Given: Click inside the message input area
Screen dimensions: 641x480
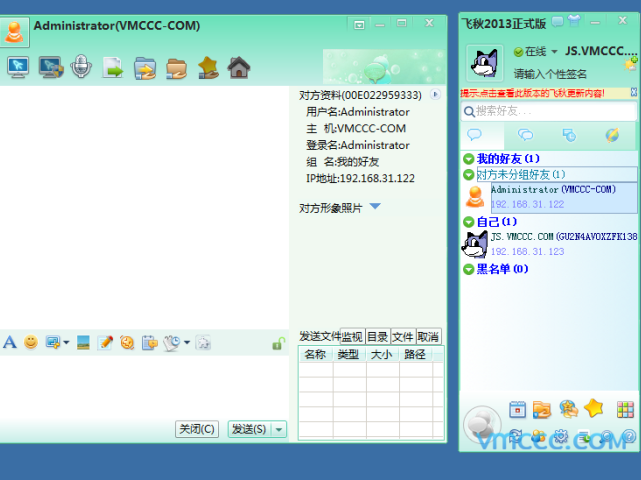Looking at the screenshot, I should [x=144, y=386].
